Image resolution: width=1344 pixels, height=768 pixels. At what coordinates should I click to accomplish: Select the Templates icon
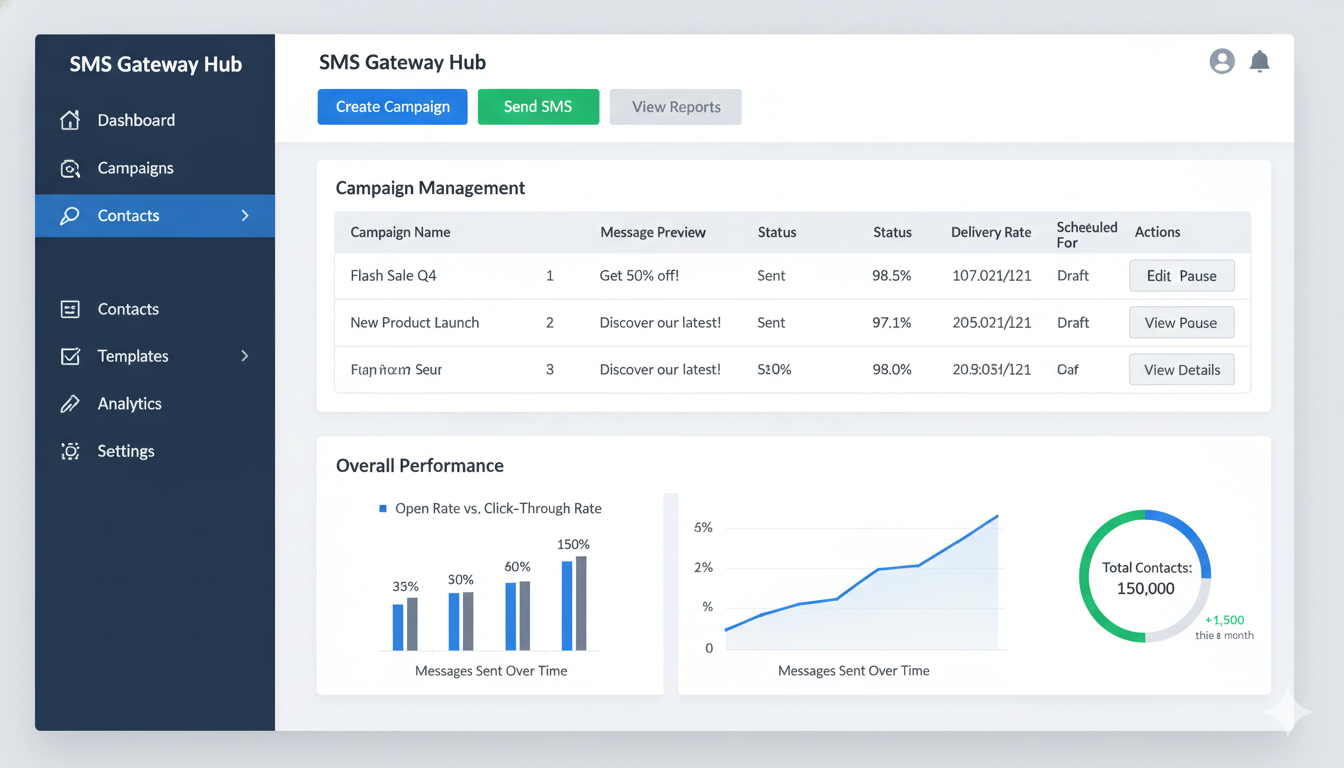point(70,355)
